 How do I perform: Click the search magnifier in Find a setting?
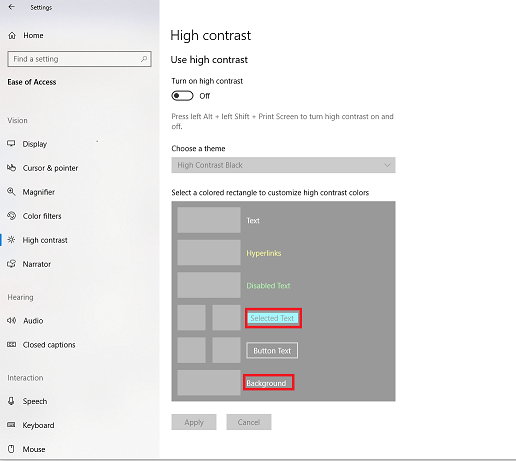(144, 59)
